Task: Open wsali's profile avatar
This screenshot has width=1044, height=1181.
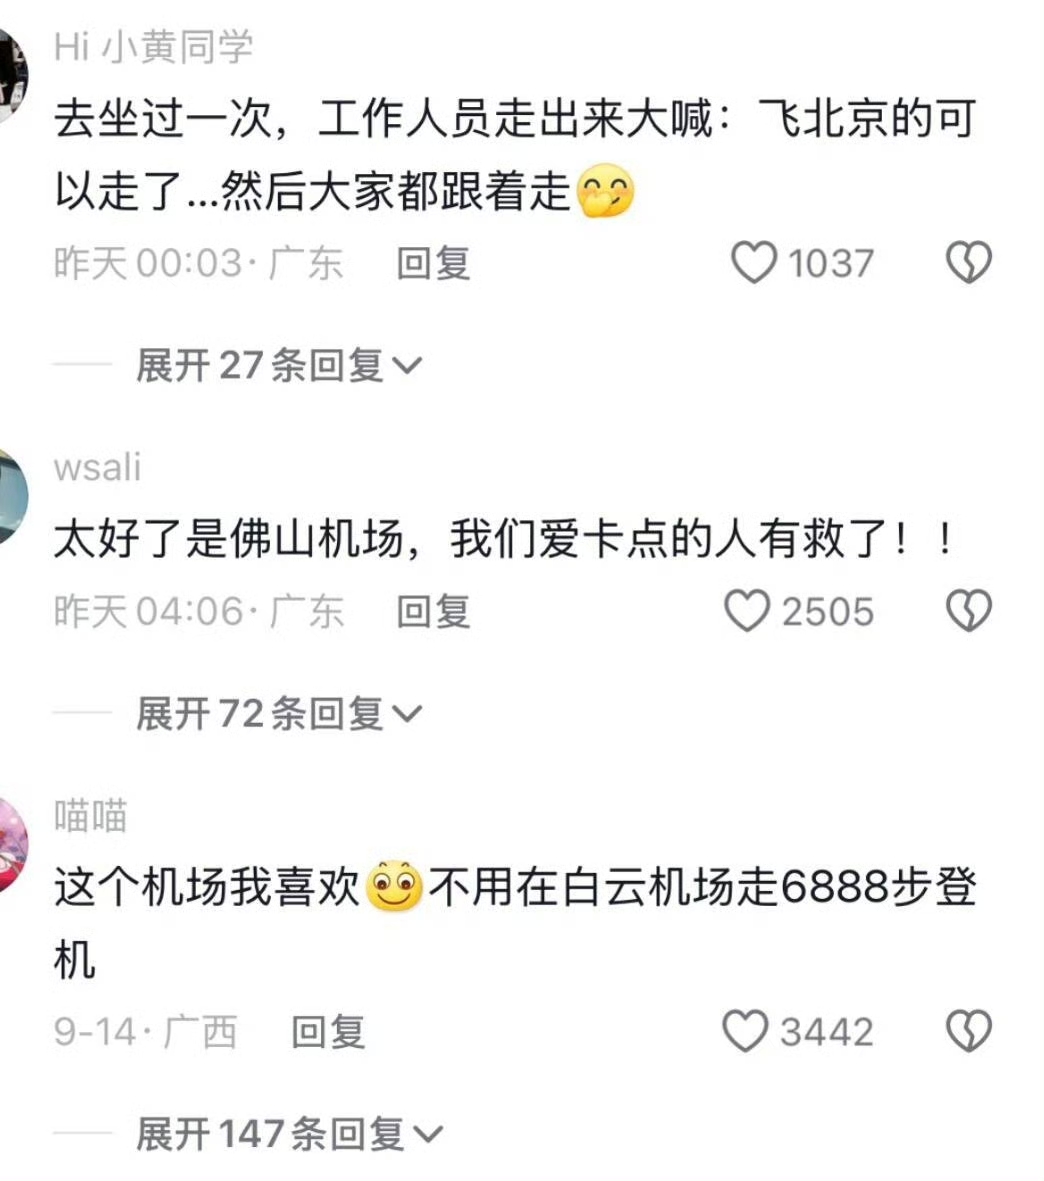Action: 11,496
